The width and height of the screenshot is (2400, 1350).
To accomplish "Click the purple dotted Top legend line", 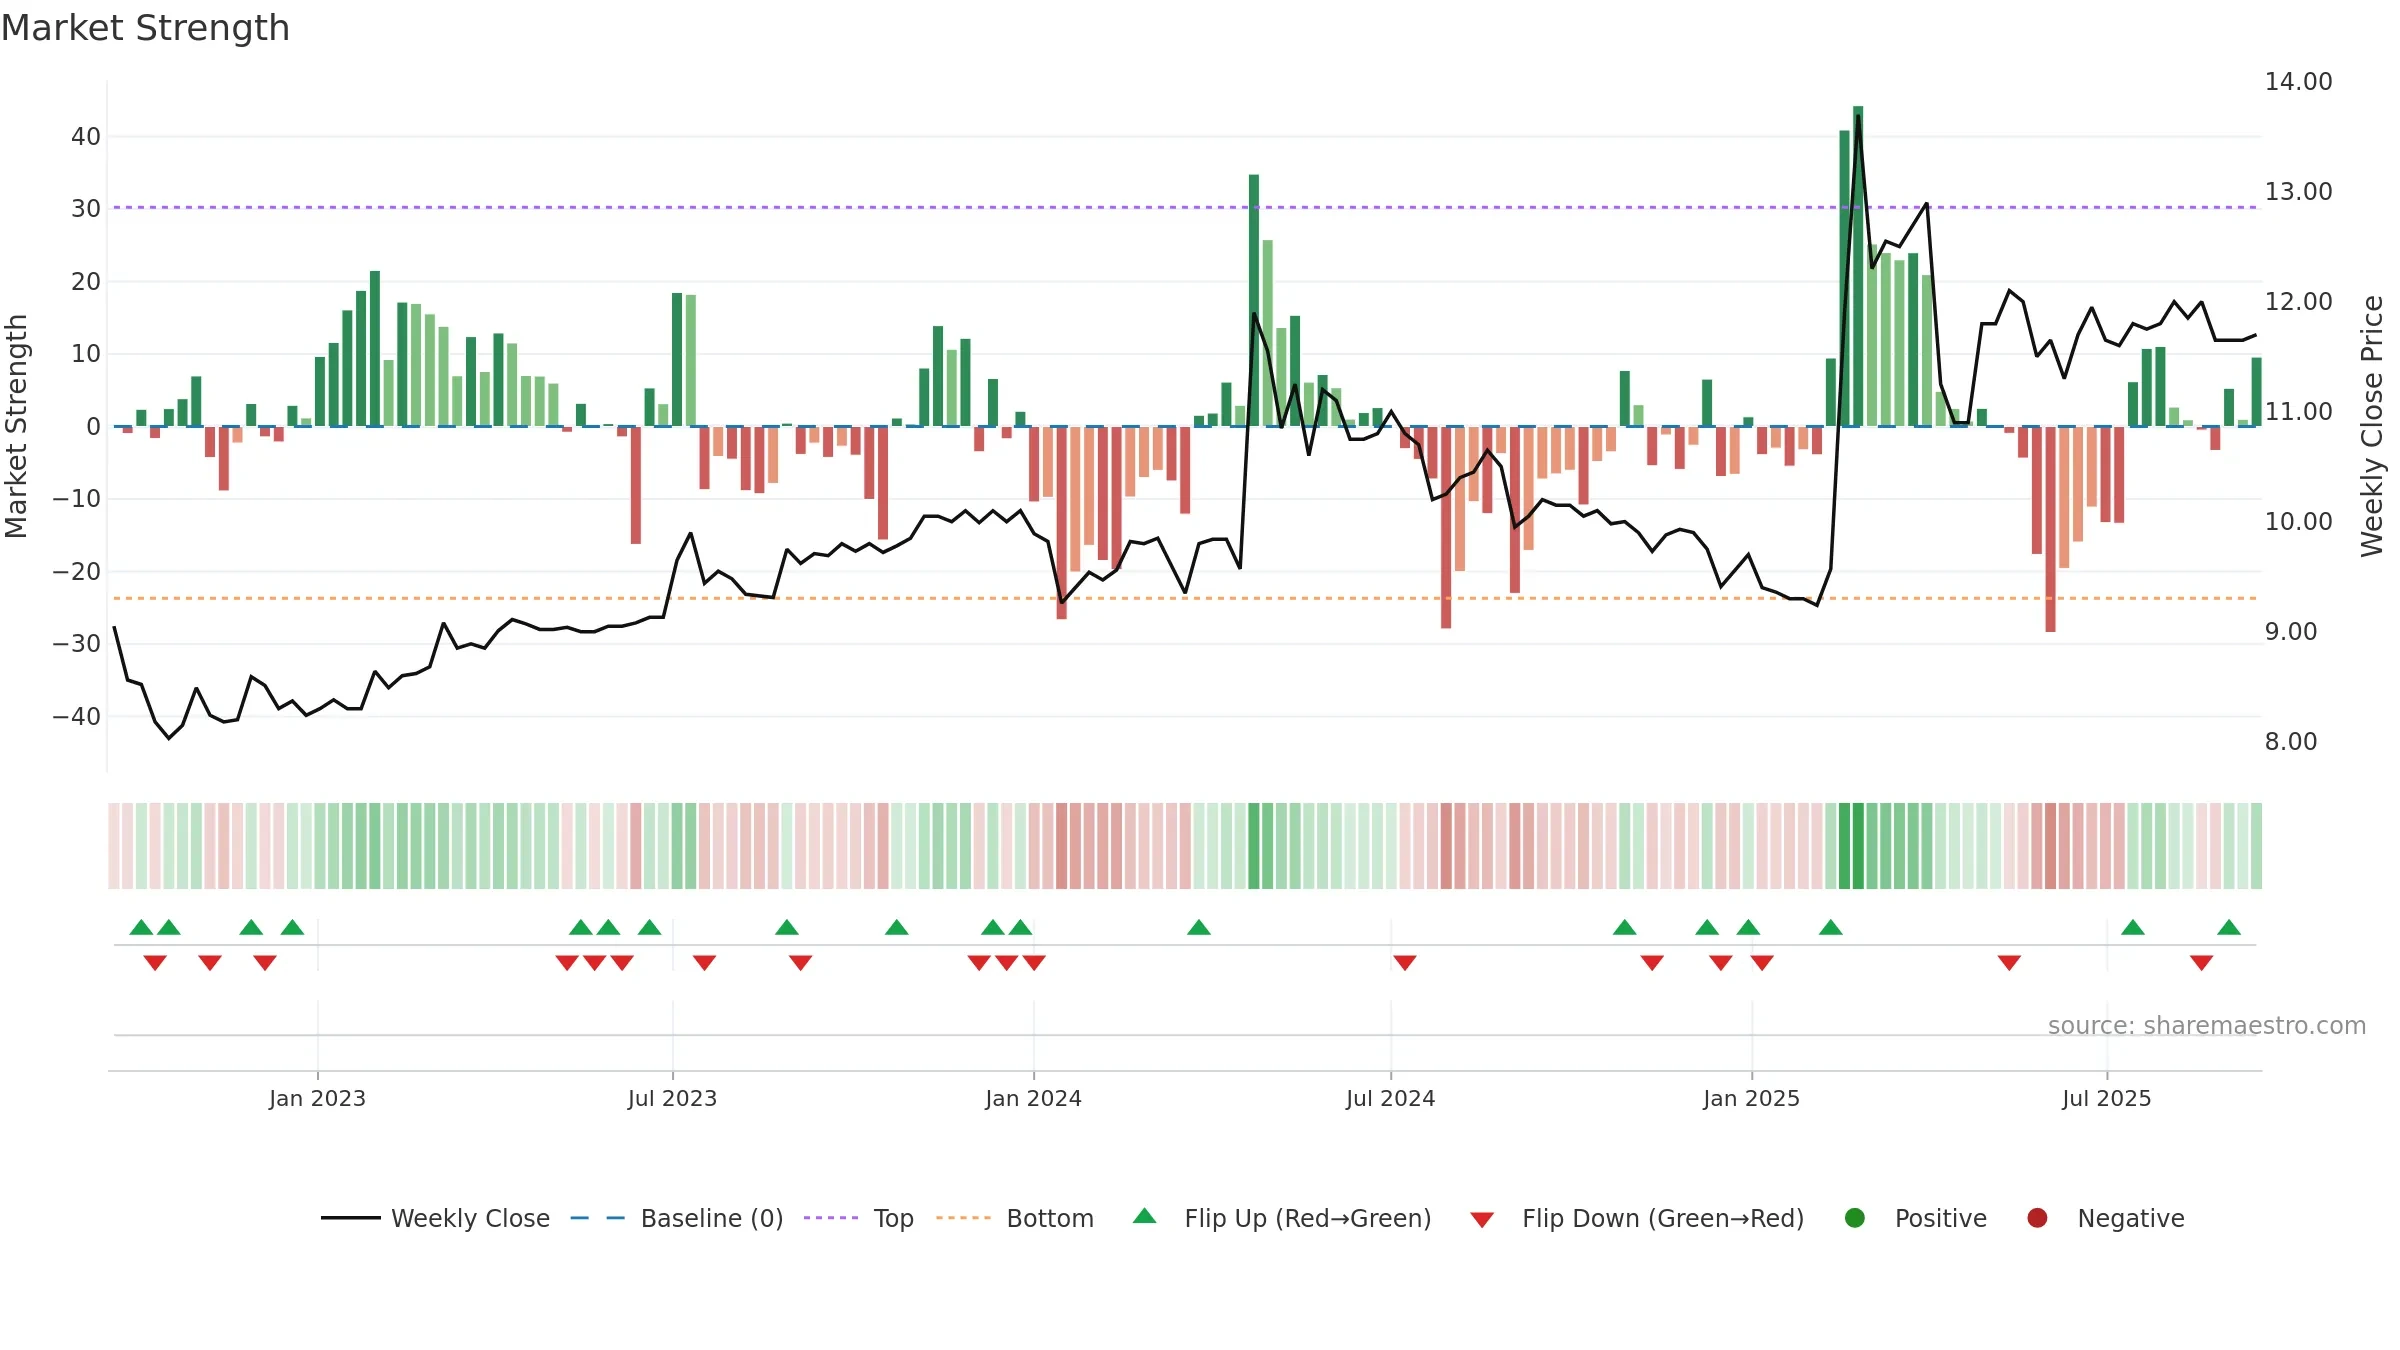I will [x=831, y=1218].
